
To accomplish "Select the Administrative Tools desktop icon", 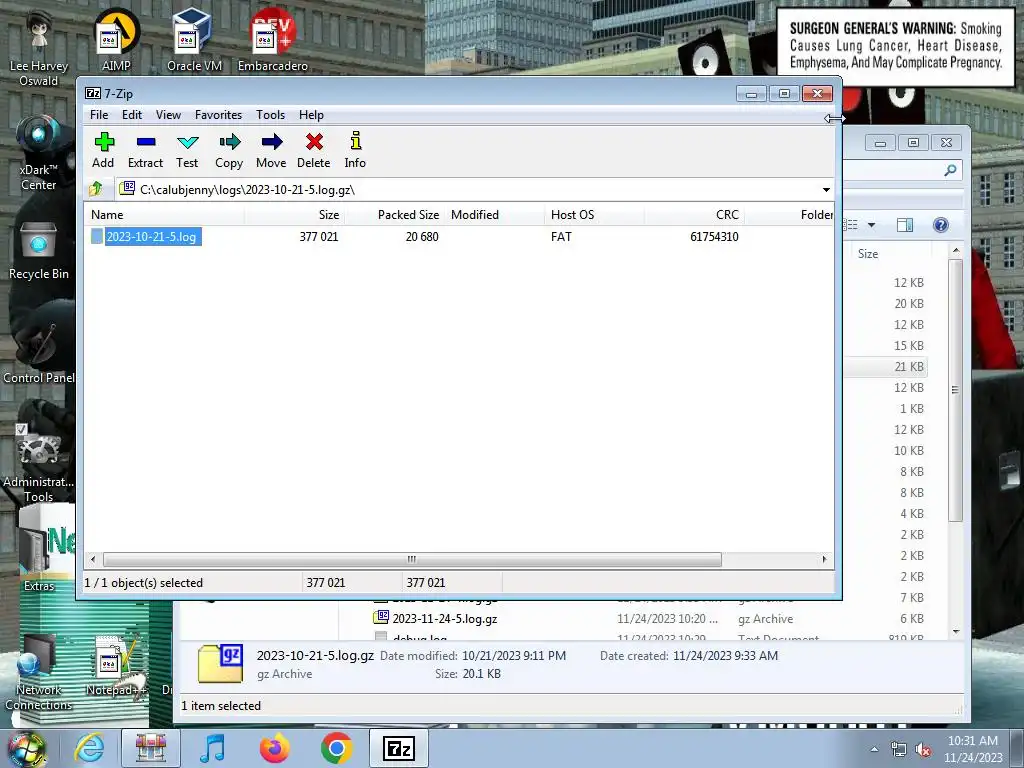I will [x=39, y=461].
